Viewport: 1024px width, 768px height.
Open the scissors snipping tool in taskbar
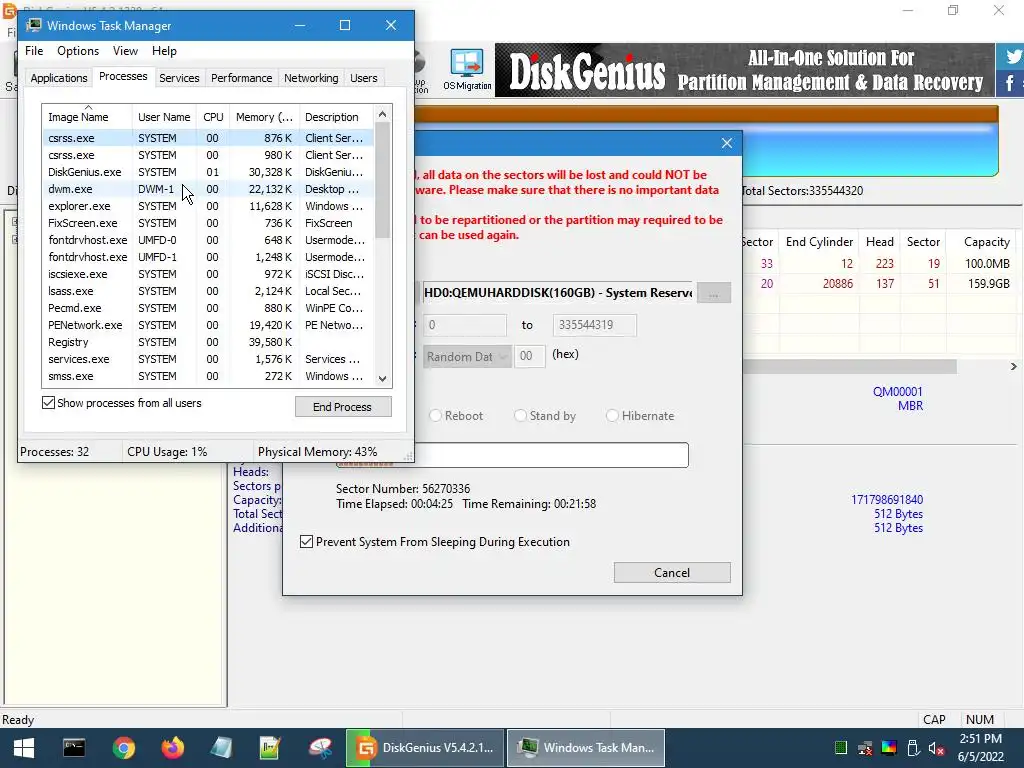[x=320, y=748]
